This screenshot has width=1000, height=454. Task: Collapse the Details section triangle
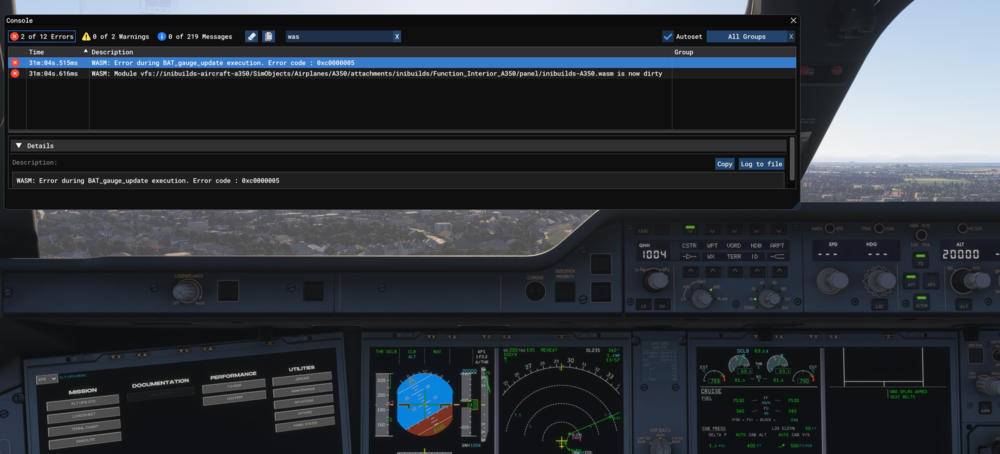(x=18, y=145)
